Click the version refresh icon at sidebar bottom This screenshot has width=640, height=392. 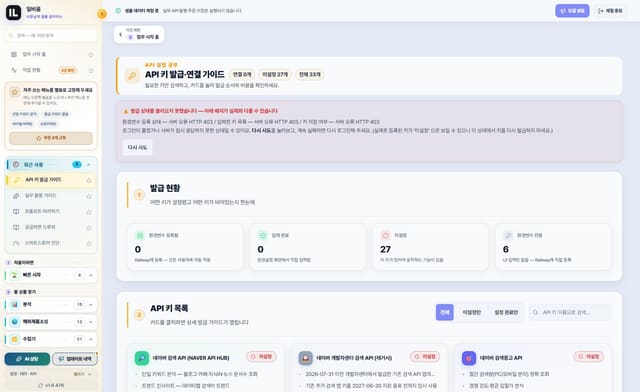pyautogui.click(x=40, y=385)
